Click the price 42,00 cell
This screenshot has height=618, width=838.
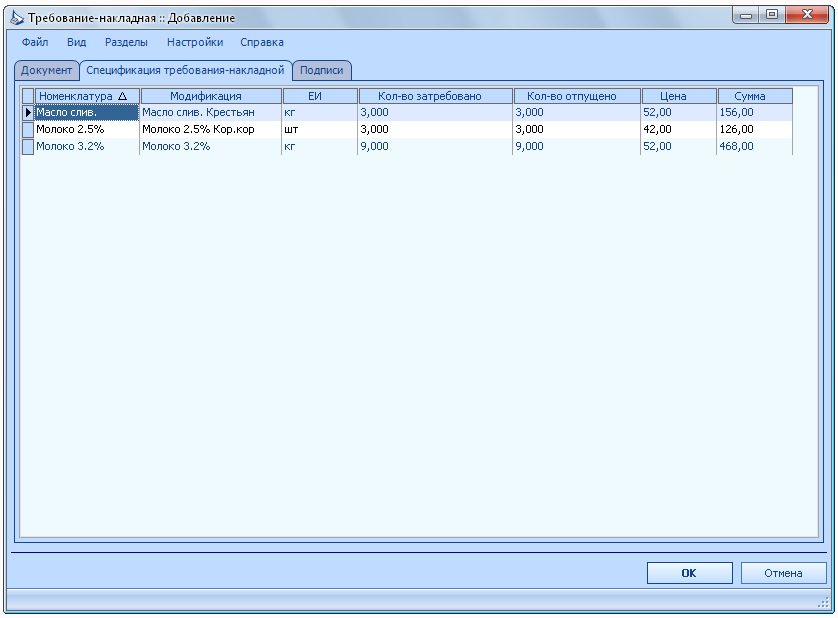679,129
